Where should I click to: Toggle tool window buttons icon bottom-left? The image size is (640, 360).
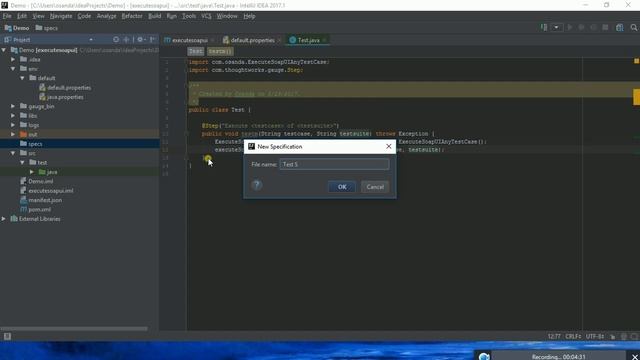tap(7, 336)
